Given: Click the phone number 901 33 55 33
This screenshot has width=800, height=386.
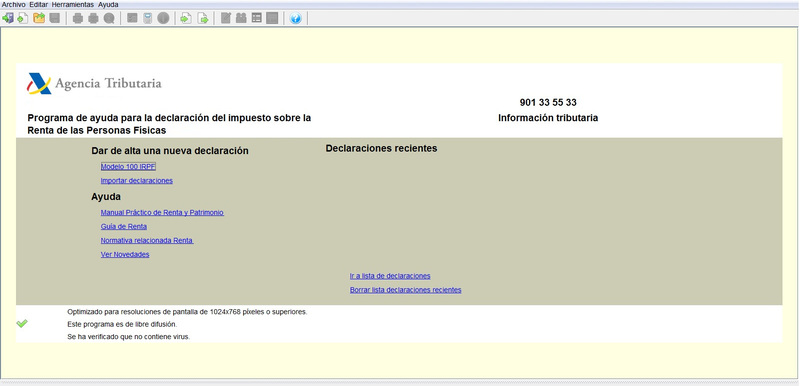Looking at the screenshot, I should tap(548, 102).
